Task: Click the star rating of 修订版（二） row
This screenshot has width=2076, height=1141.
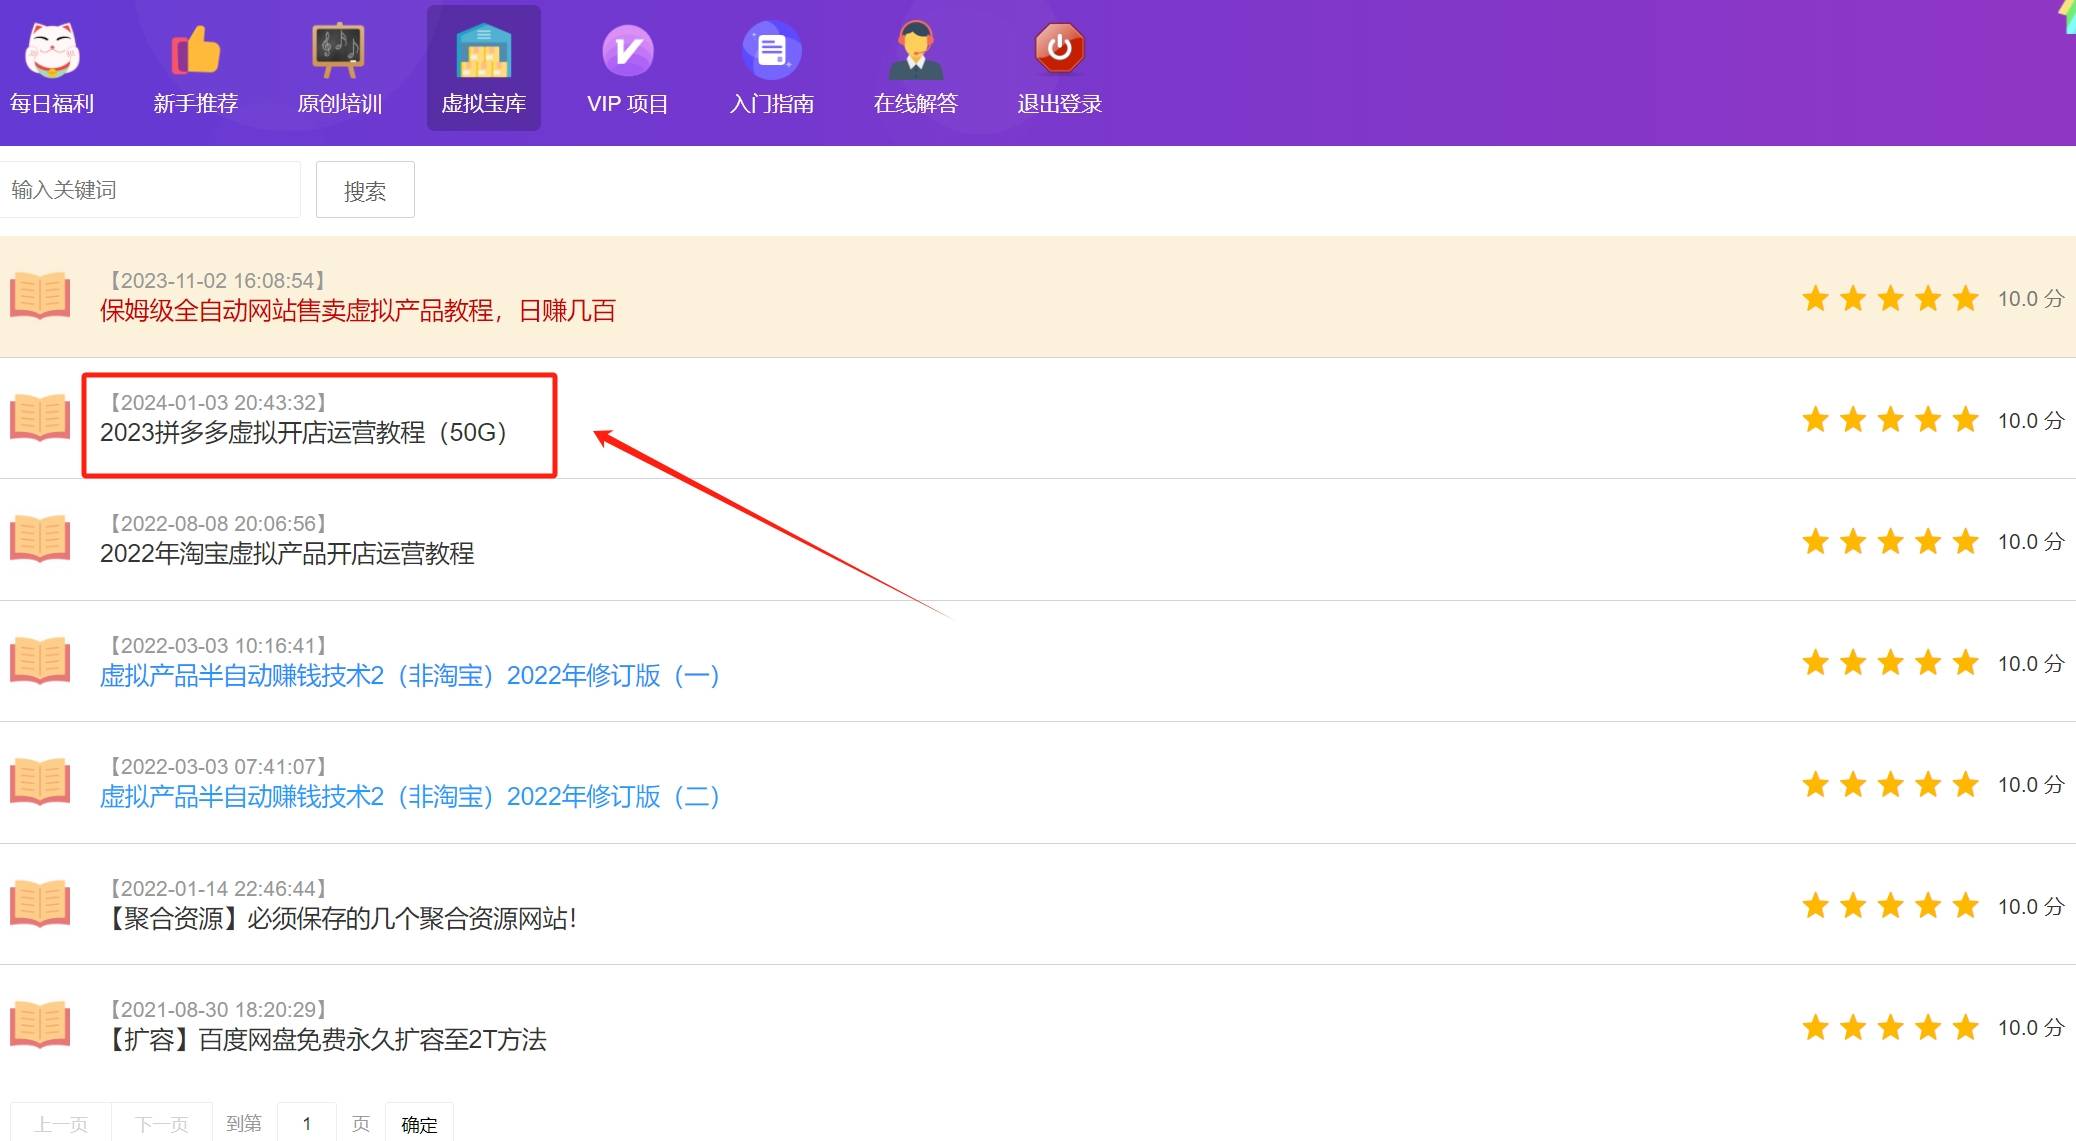Action: coord(1890,784)
